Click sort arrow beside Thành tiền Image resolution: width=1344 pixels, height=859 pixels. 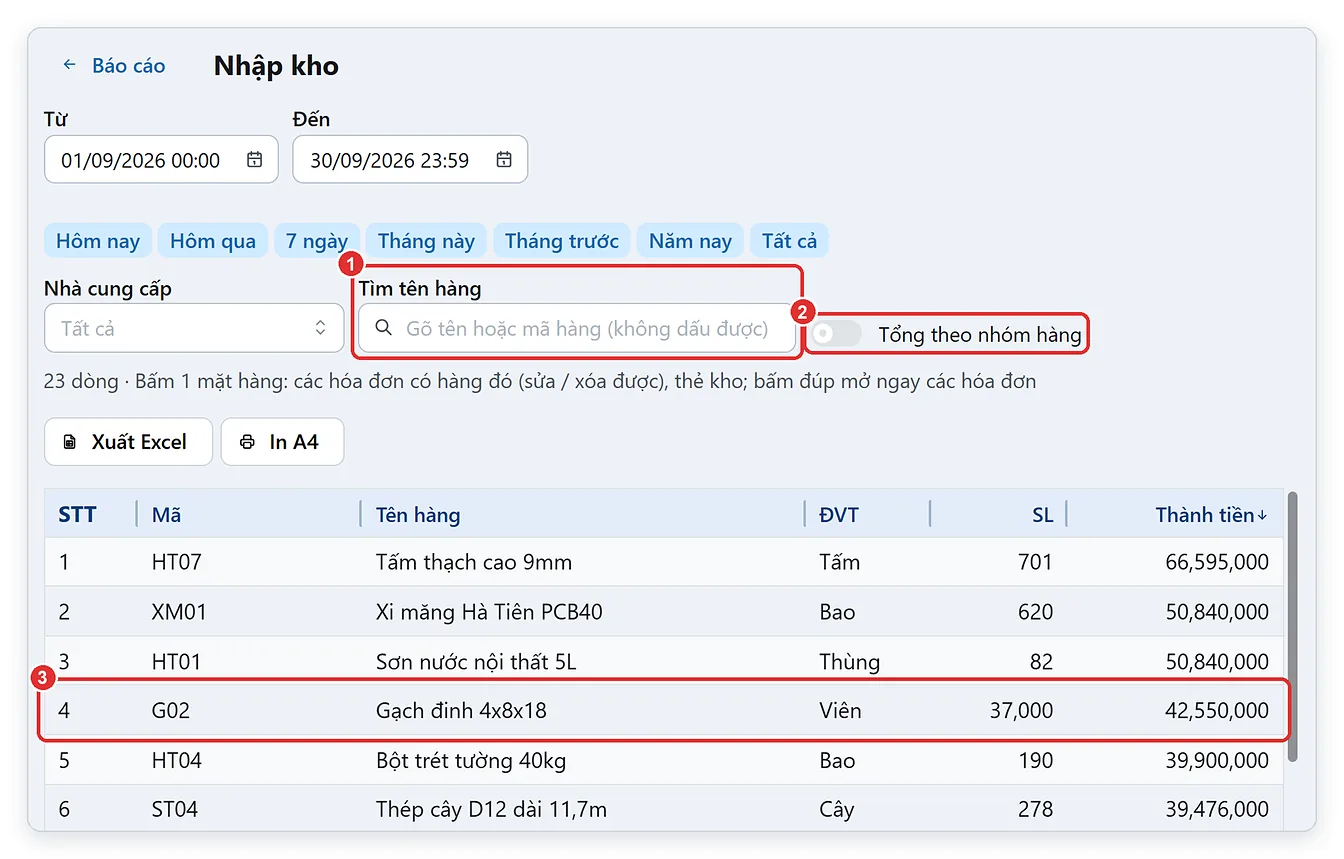click(1263, 515)
